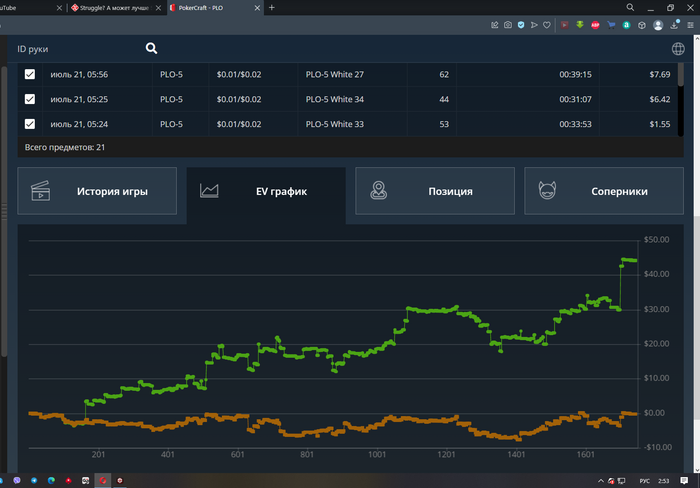This screenshot has width=700, height=488.
Task: Click the browser snapshot camera icon
Action: pos(508,24)
